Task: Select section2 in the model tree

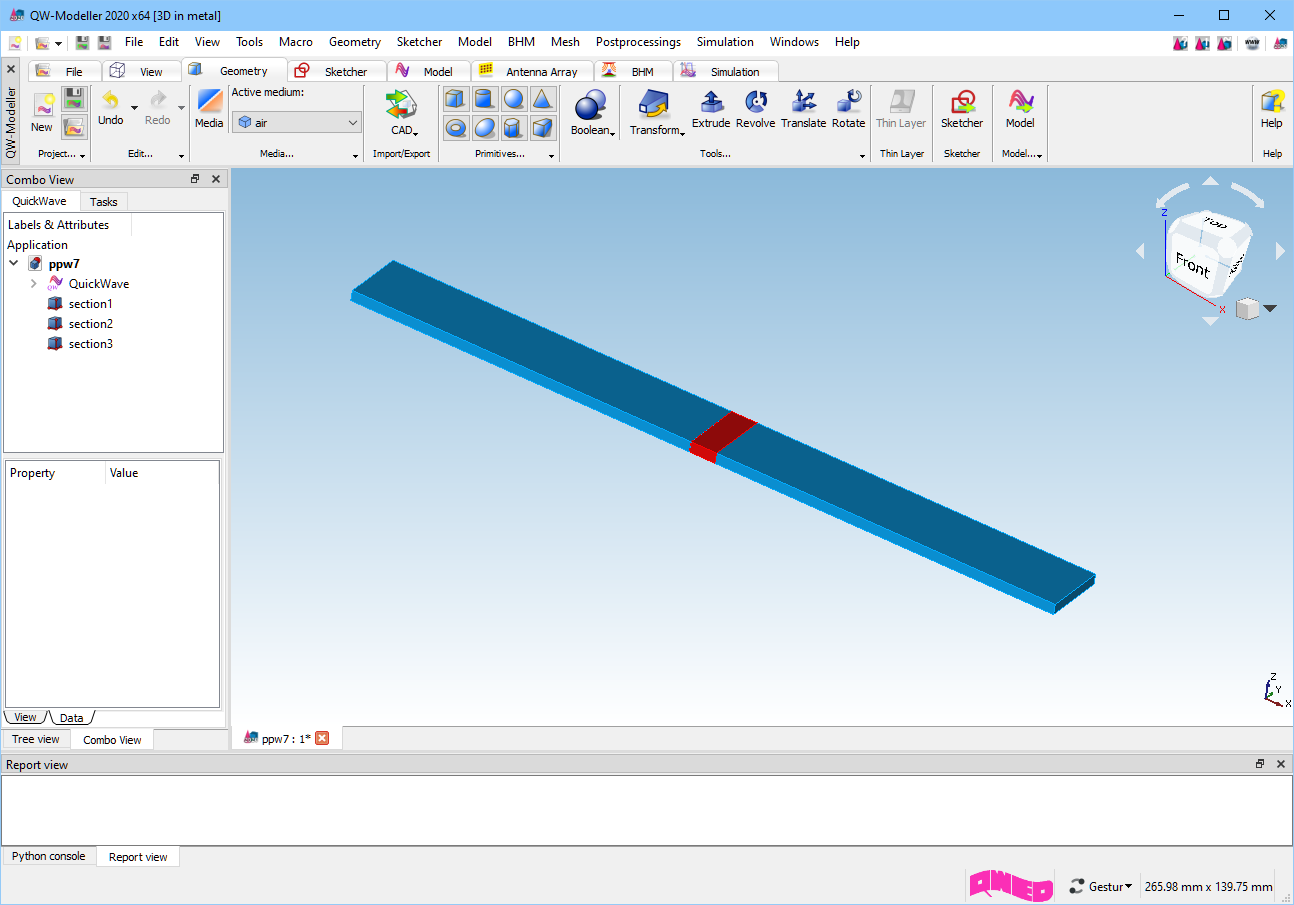Action: point(90,324)
